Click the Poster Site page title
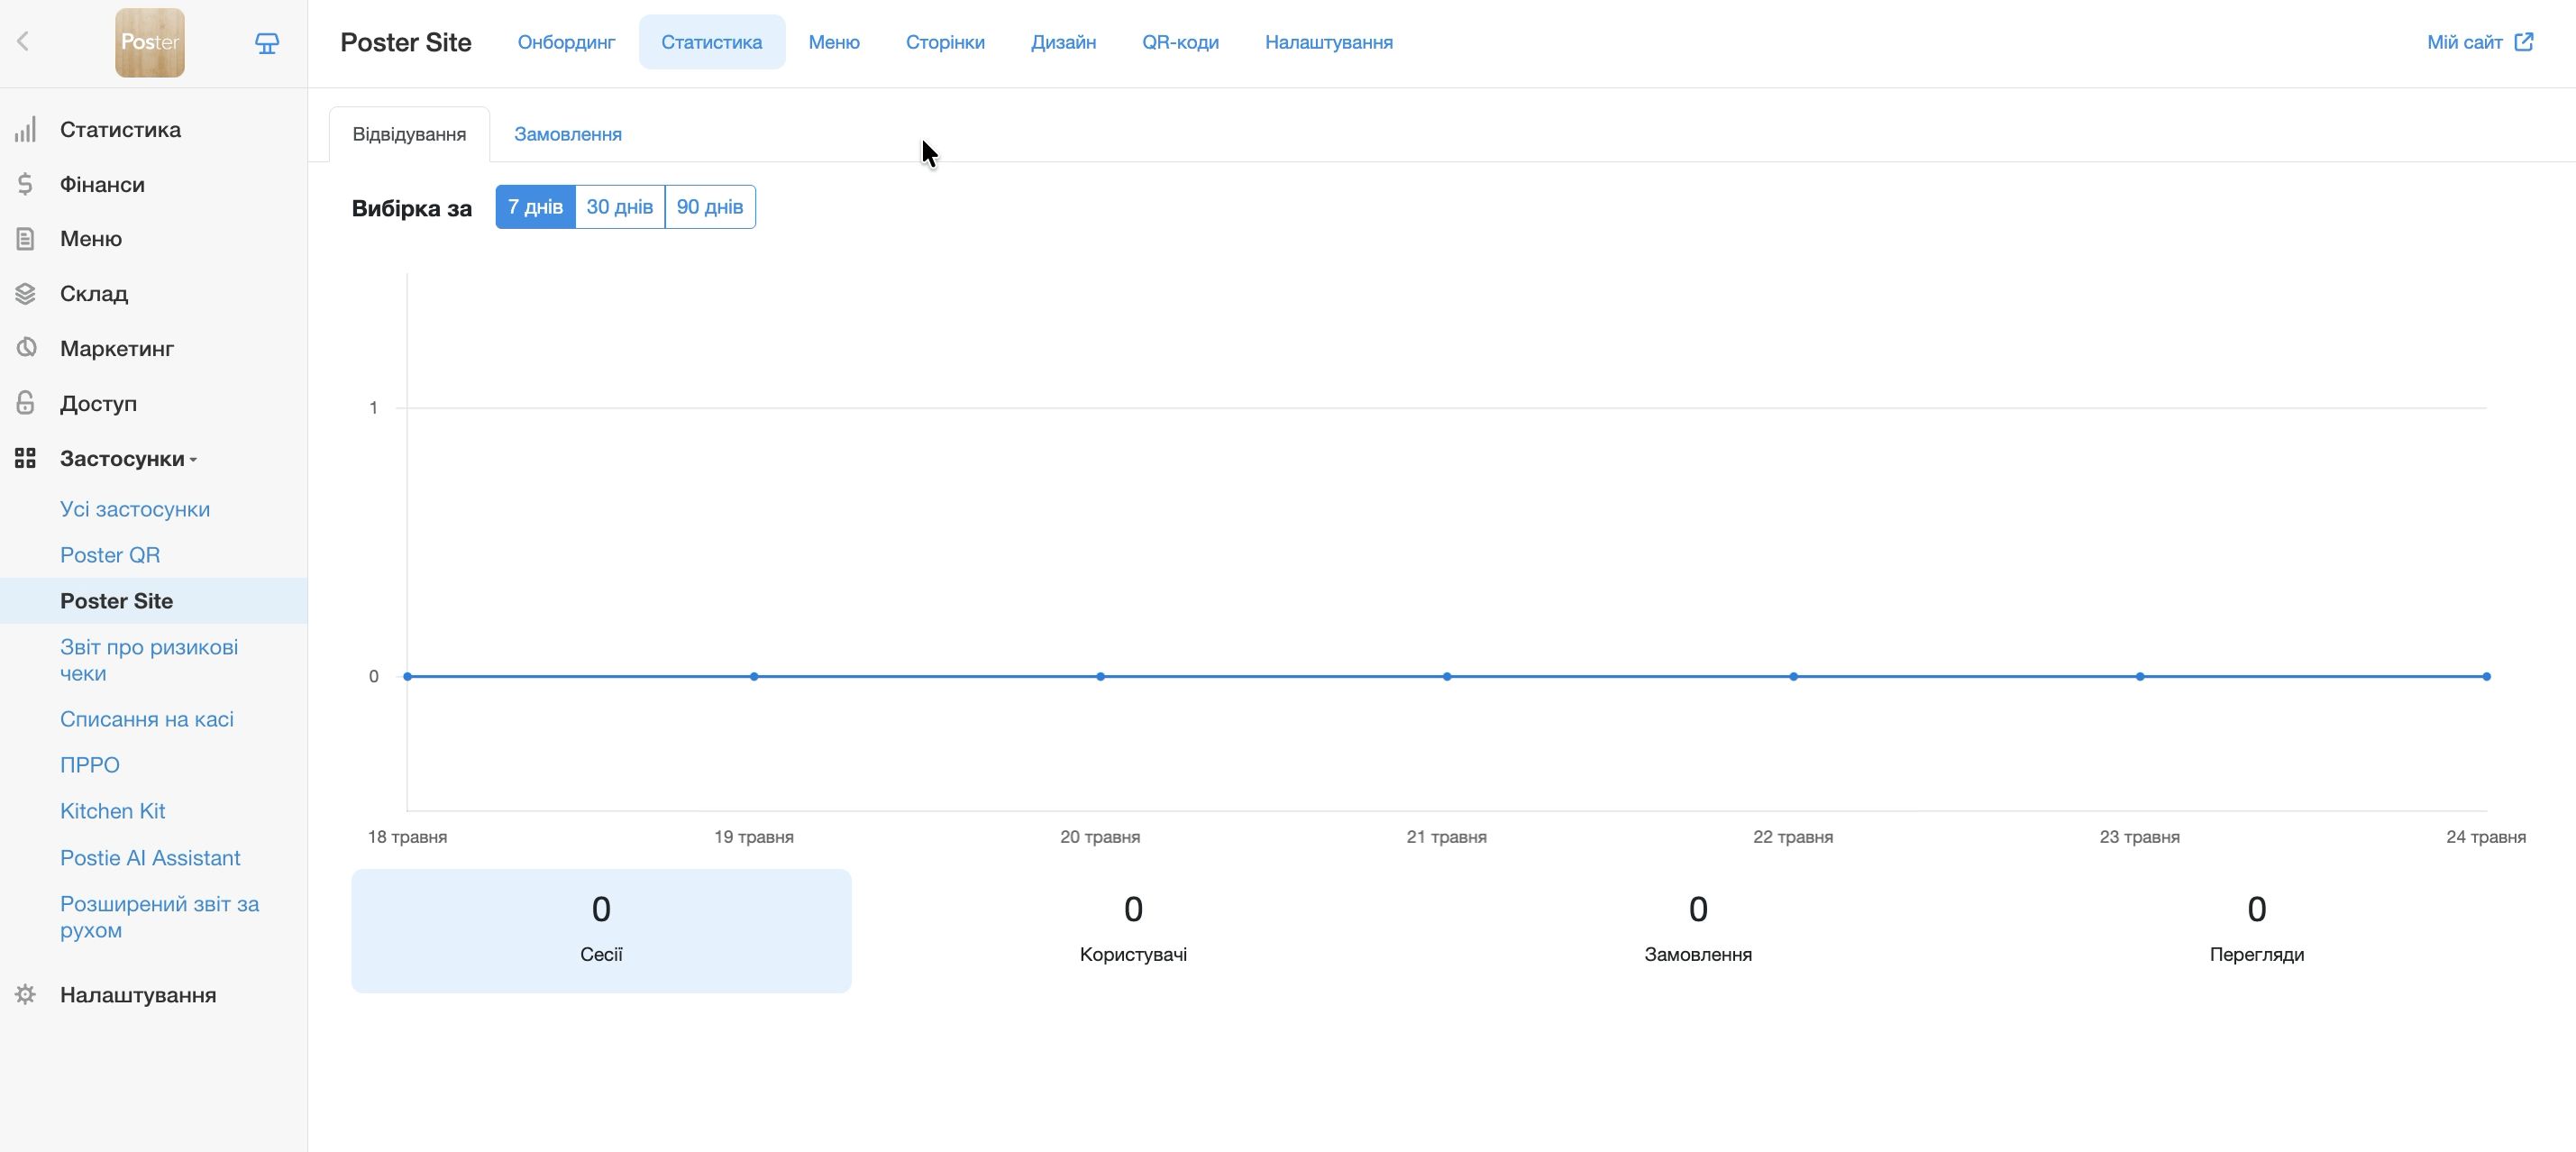The image size is (2576, 1152). point(405,42)
